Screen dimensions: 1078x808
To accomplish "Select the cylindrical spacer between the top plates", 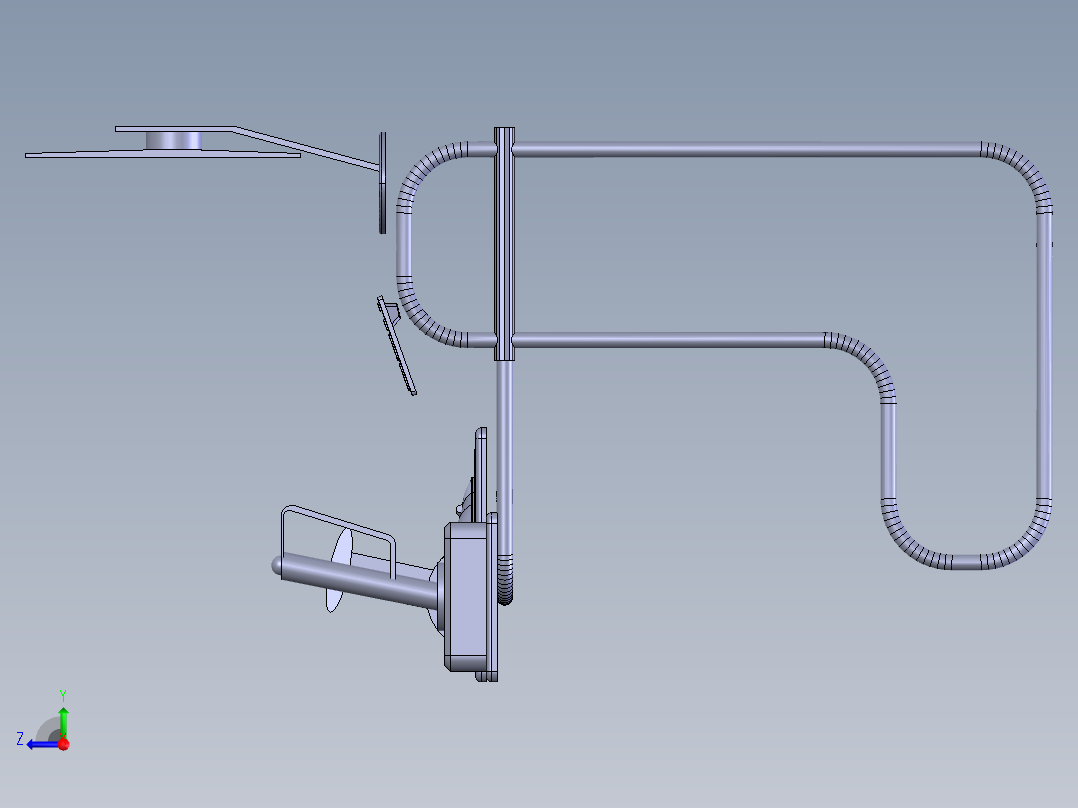I will (173, 140).
